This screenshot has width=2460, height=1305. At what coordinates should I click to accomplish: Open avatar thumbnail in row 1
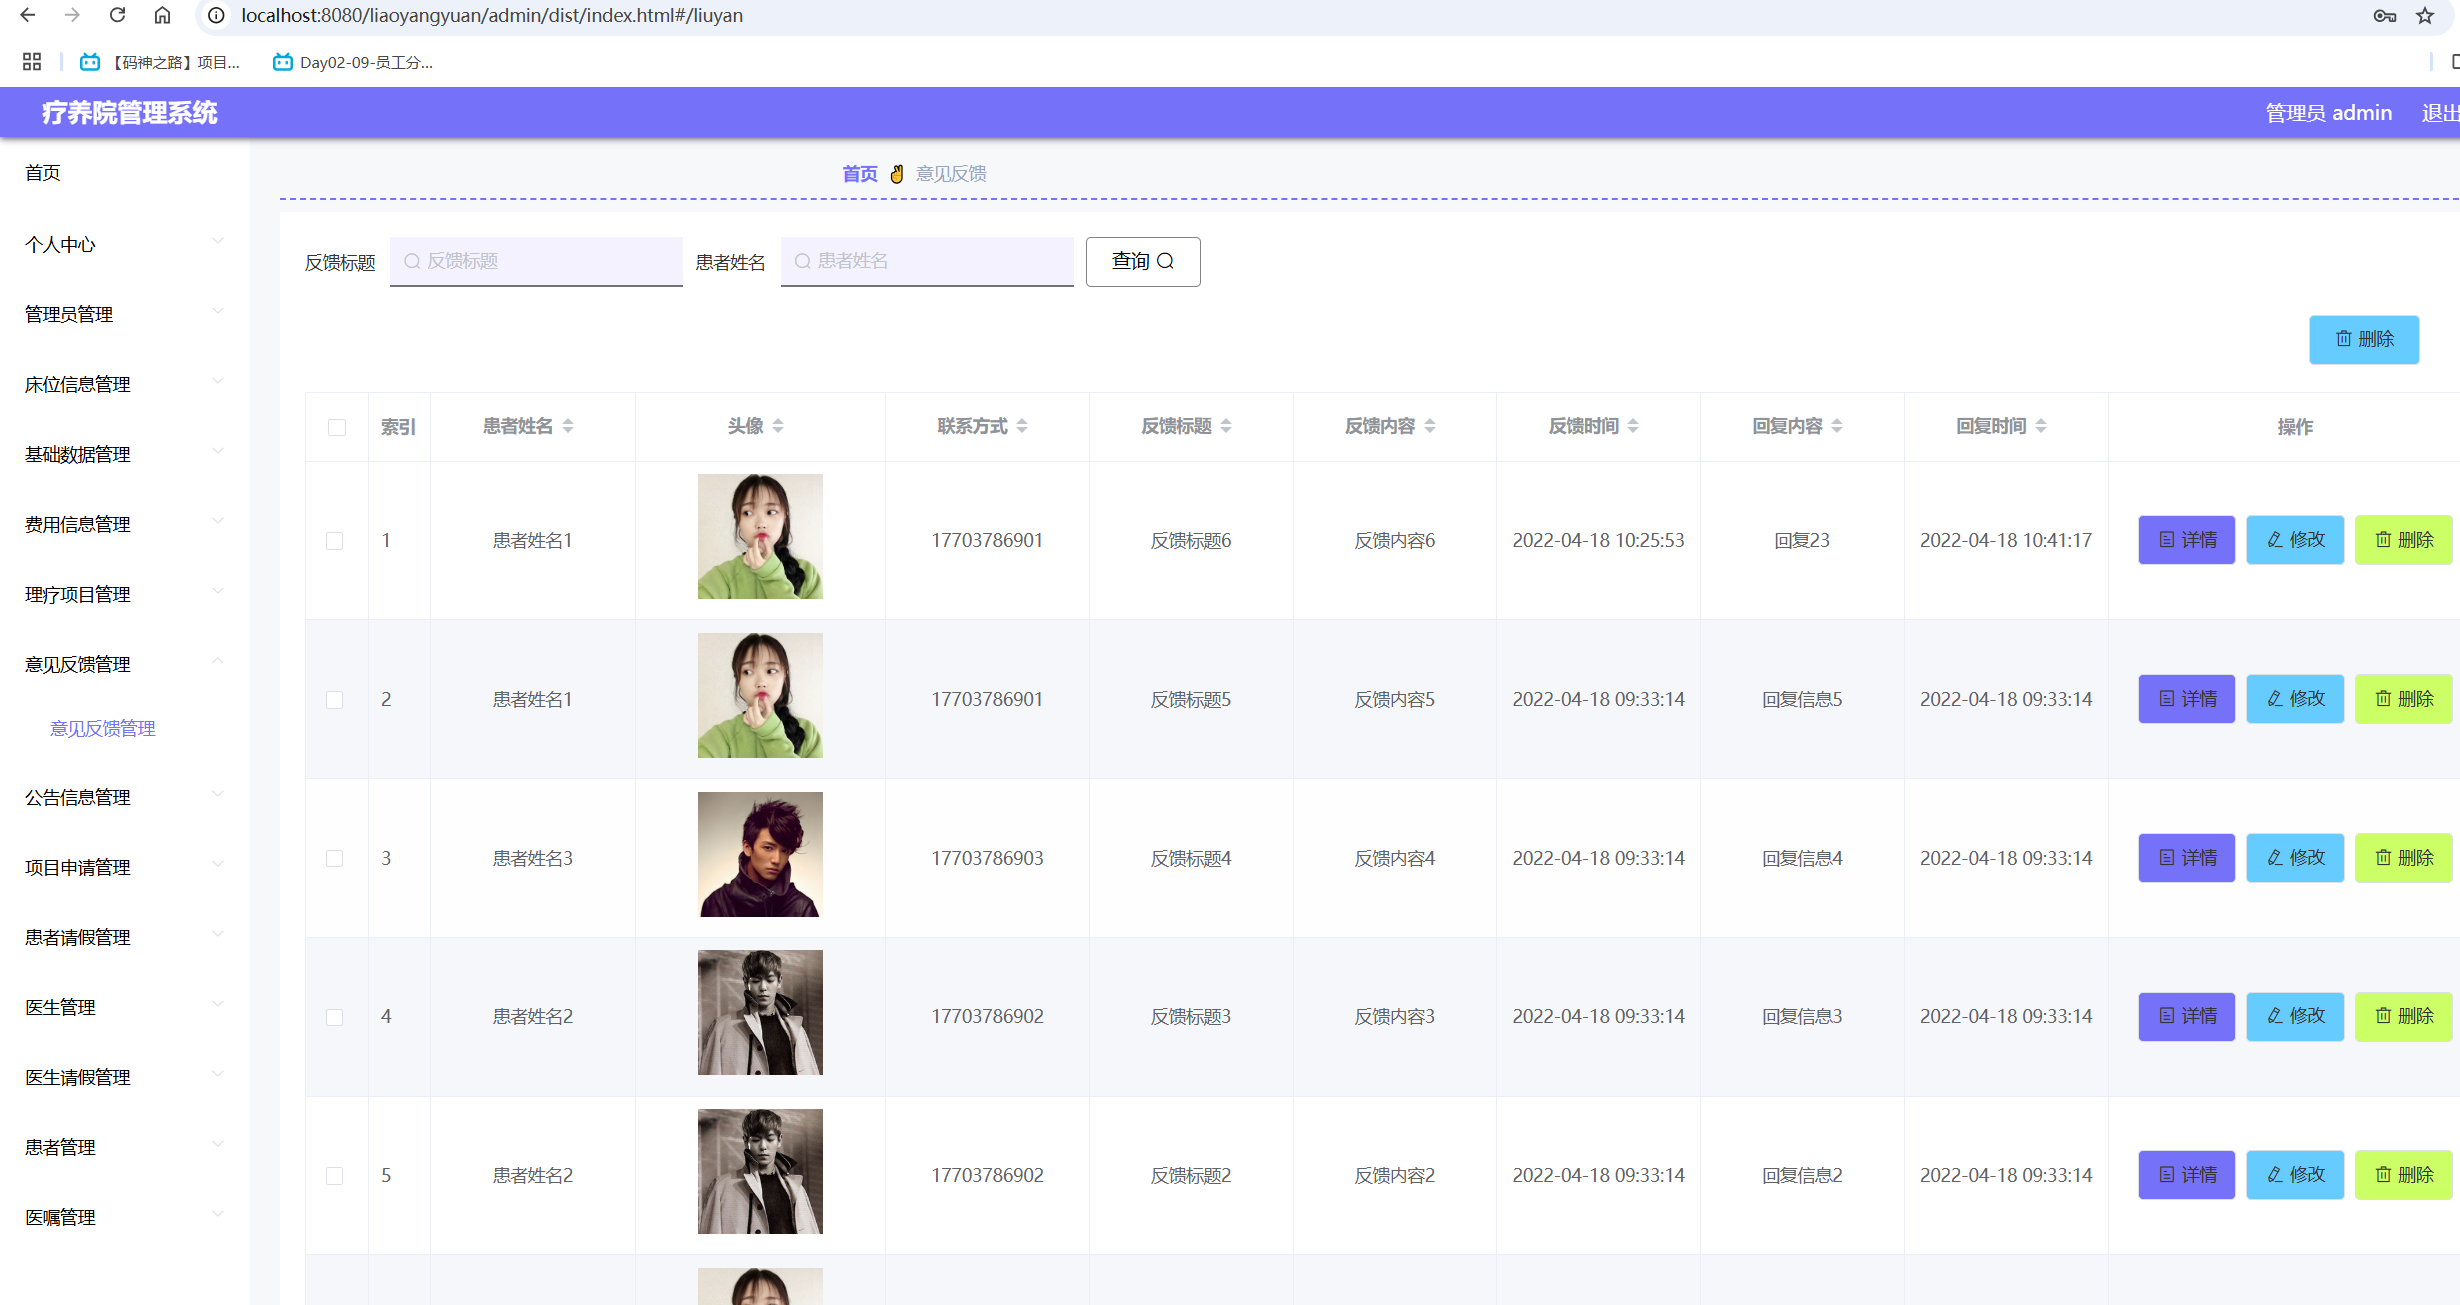click(x=760, y=536)
